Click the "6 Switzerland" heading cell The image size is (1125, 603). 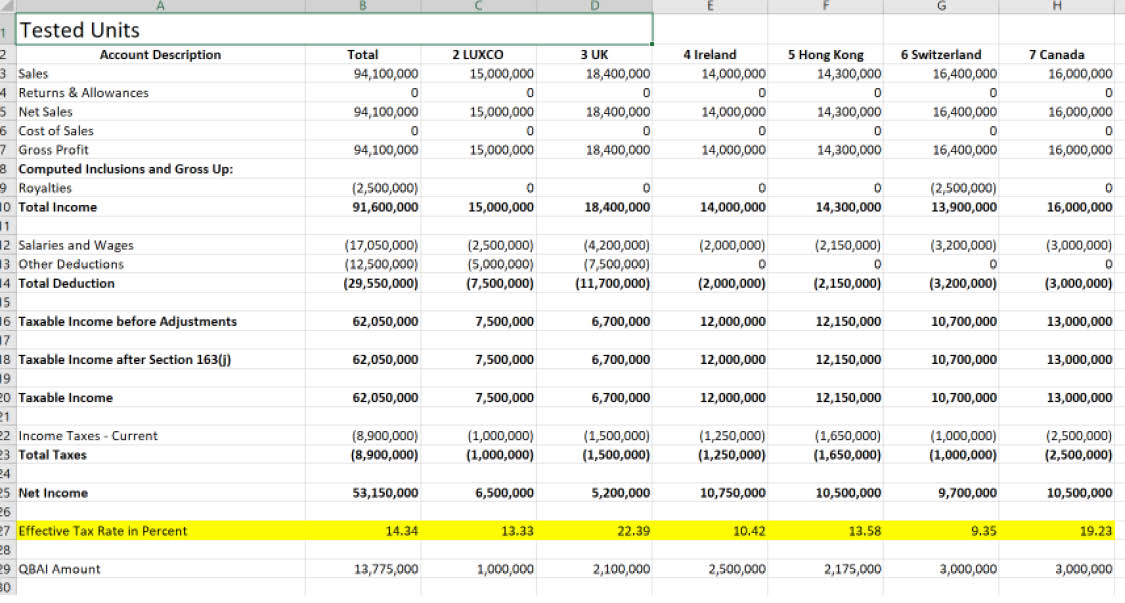tap(941, 55)
